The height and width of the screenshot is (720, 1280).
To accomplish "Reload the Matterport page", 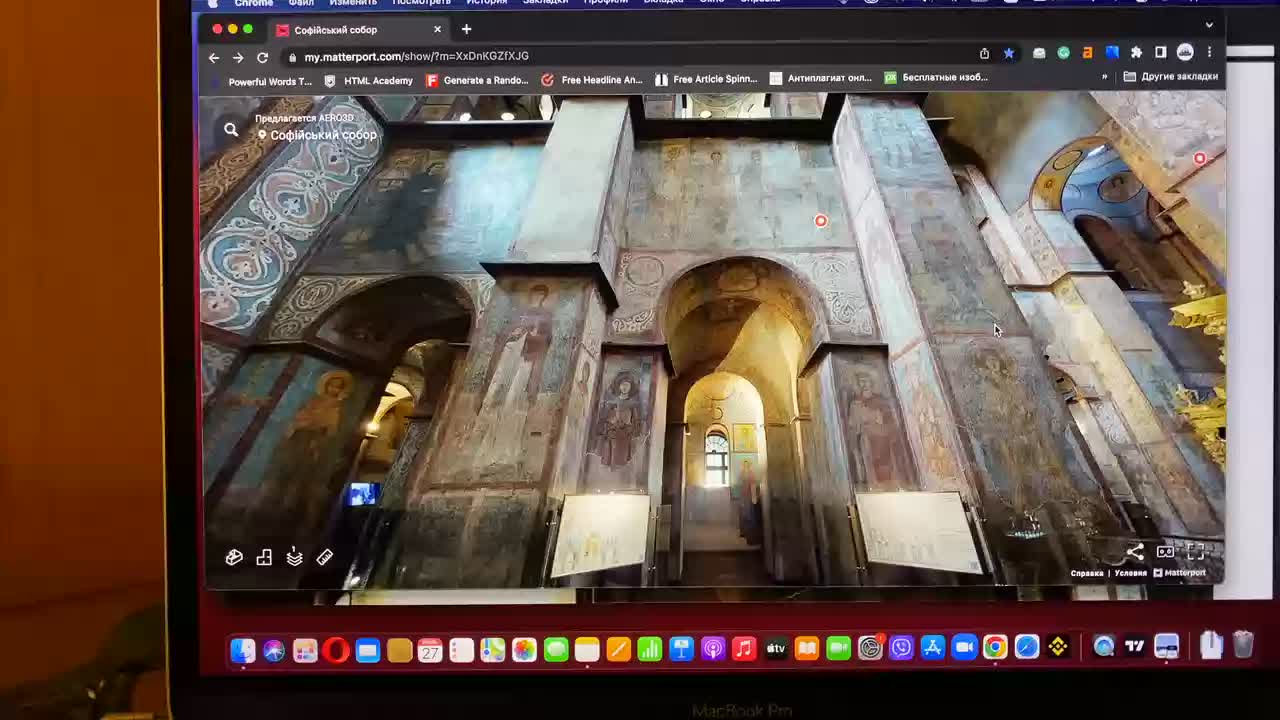I will coord(262,57).
